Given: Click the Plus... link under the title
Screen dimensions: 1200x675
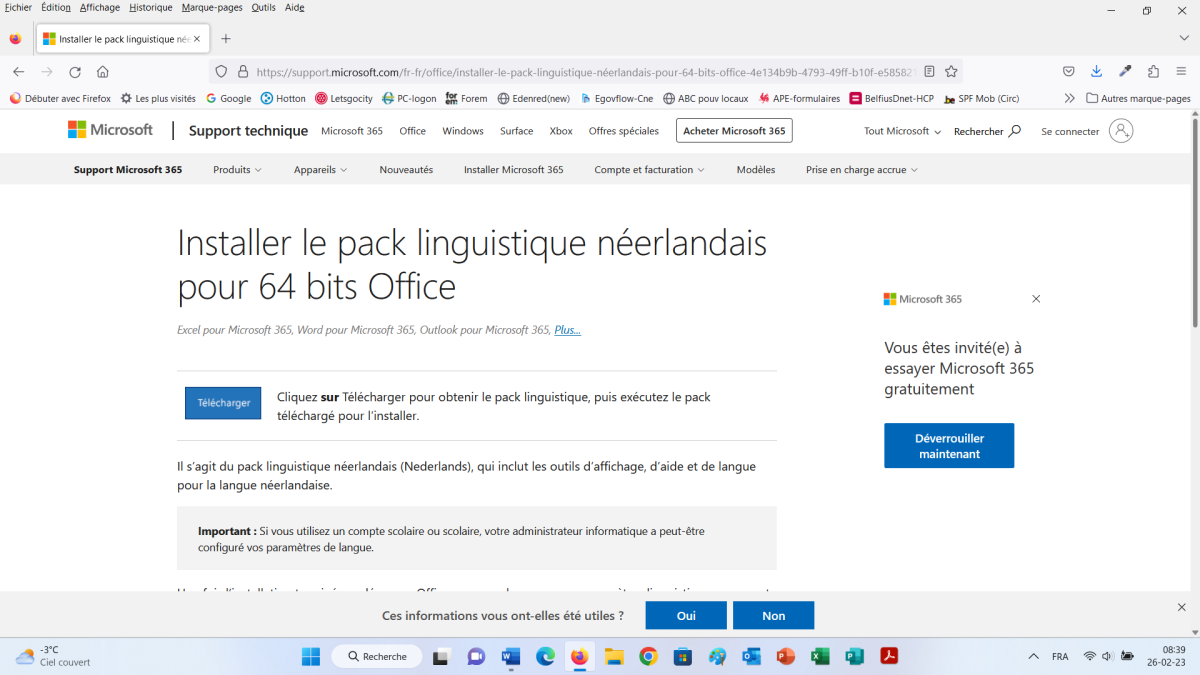Looking at the screenshot, I should [567, 330].
